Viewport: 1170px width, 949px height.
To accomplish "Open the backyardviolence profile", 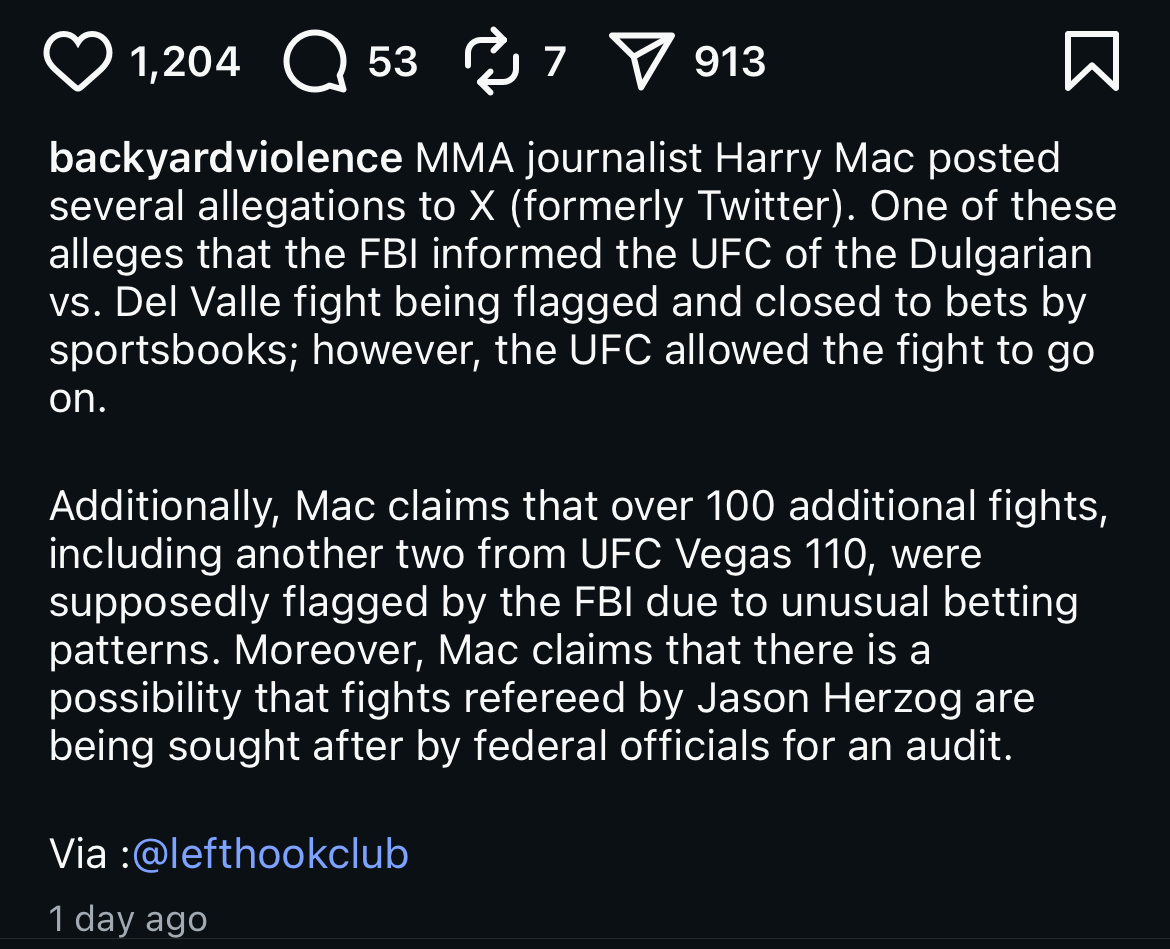I will point(226,158).
